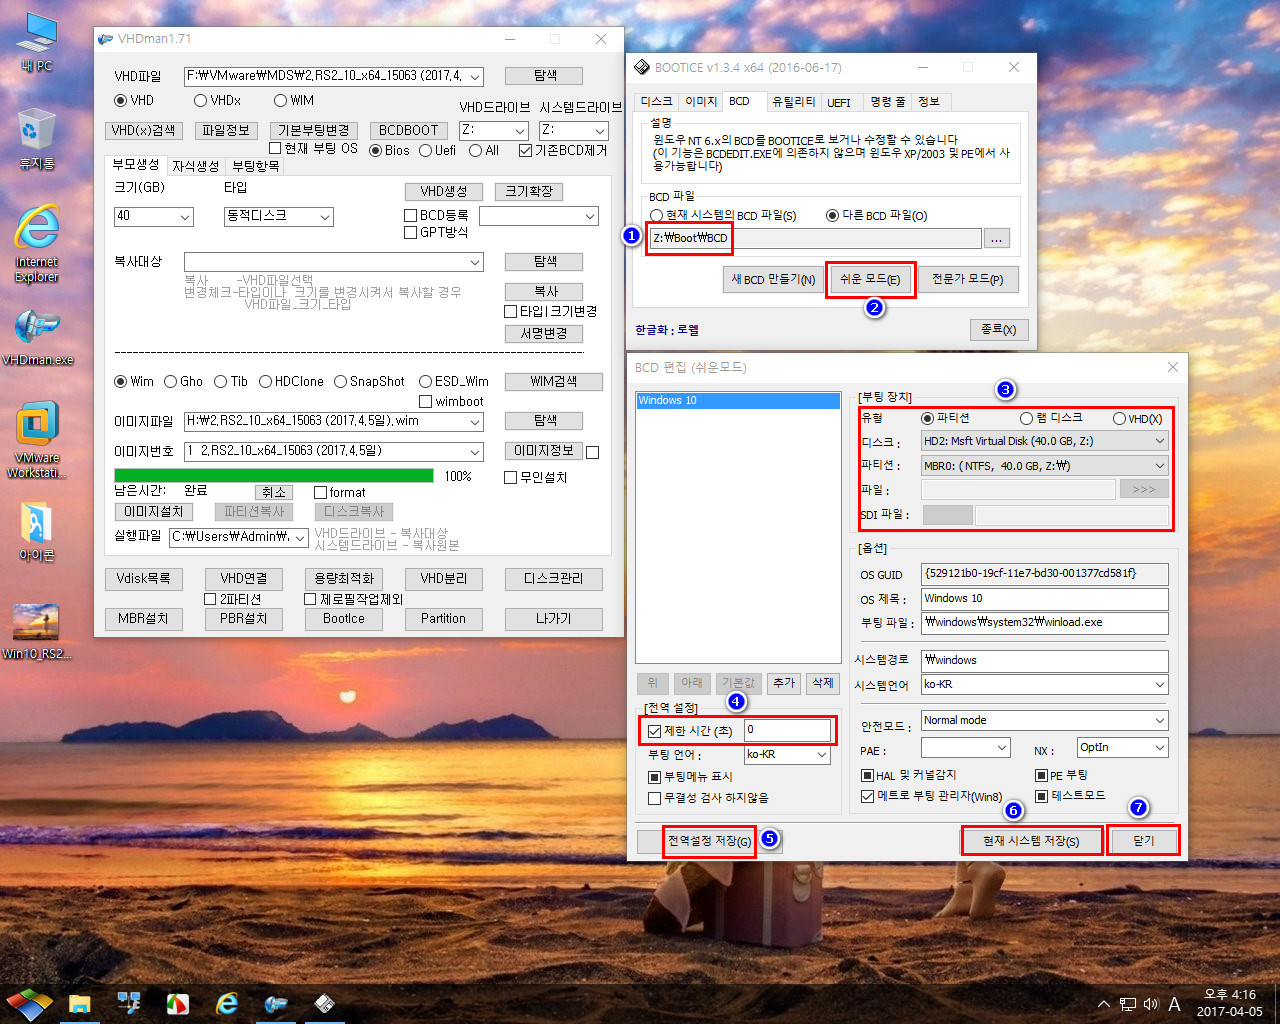
Task: Click the BOOTICE title bar icon
Action: click(642, 67)
